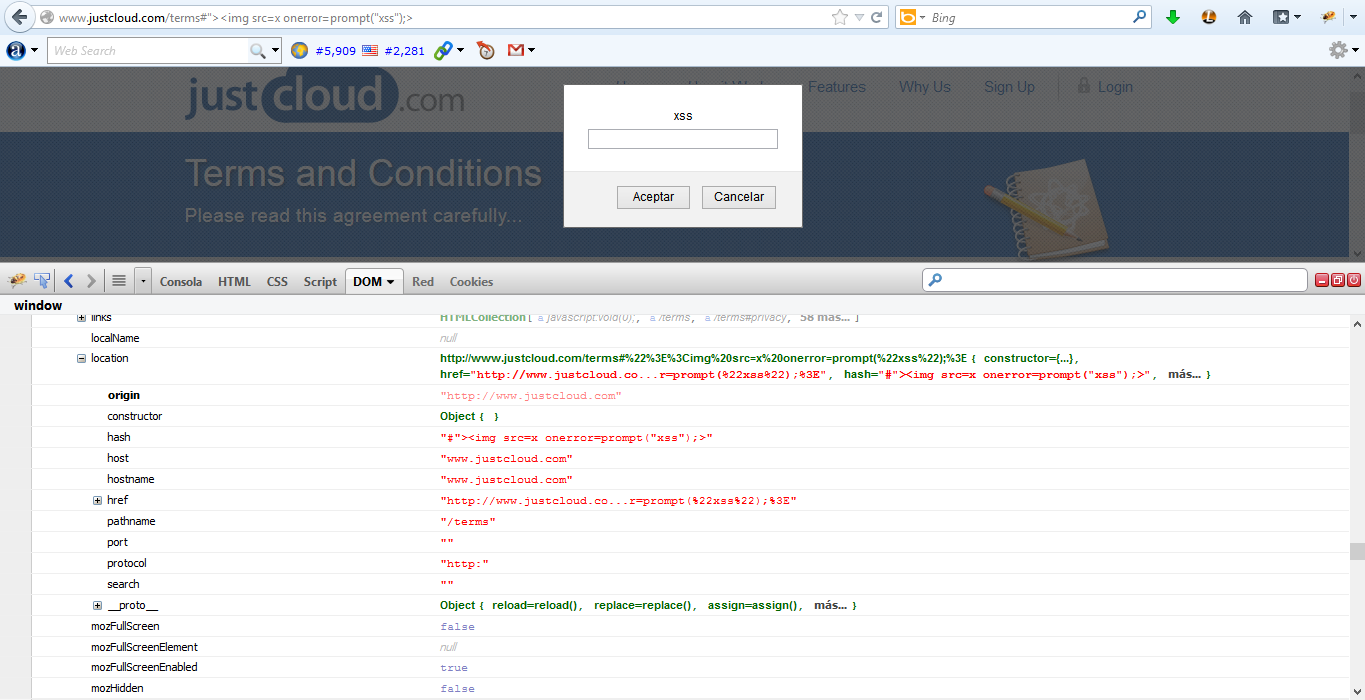Open the URL bar history dropdown arrow

click(859, 17)
